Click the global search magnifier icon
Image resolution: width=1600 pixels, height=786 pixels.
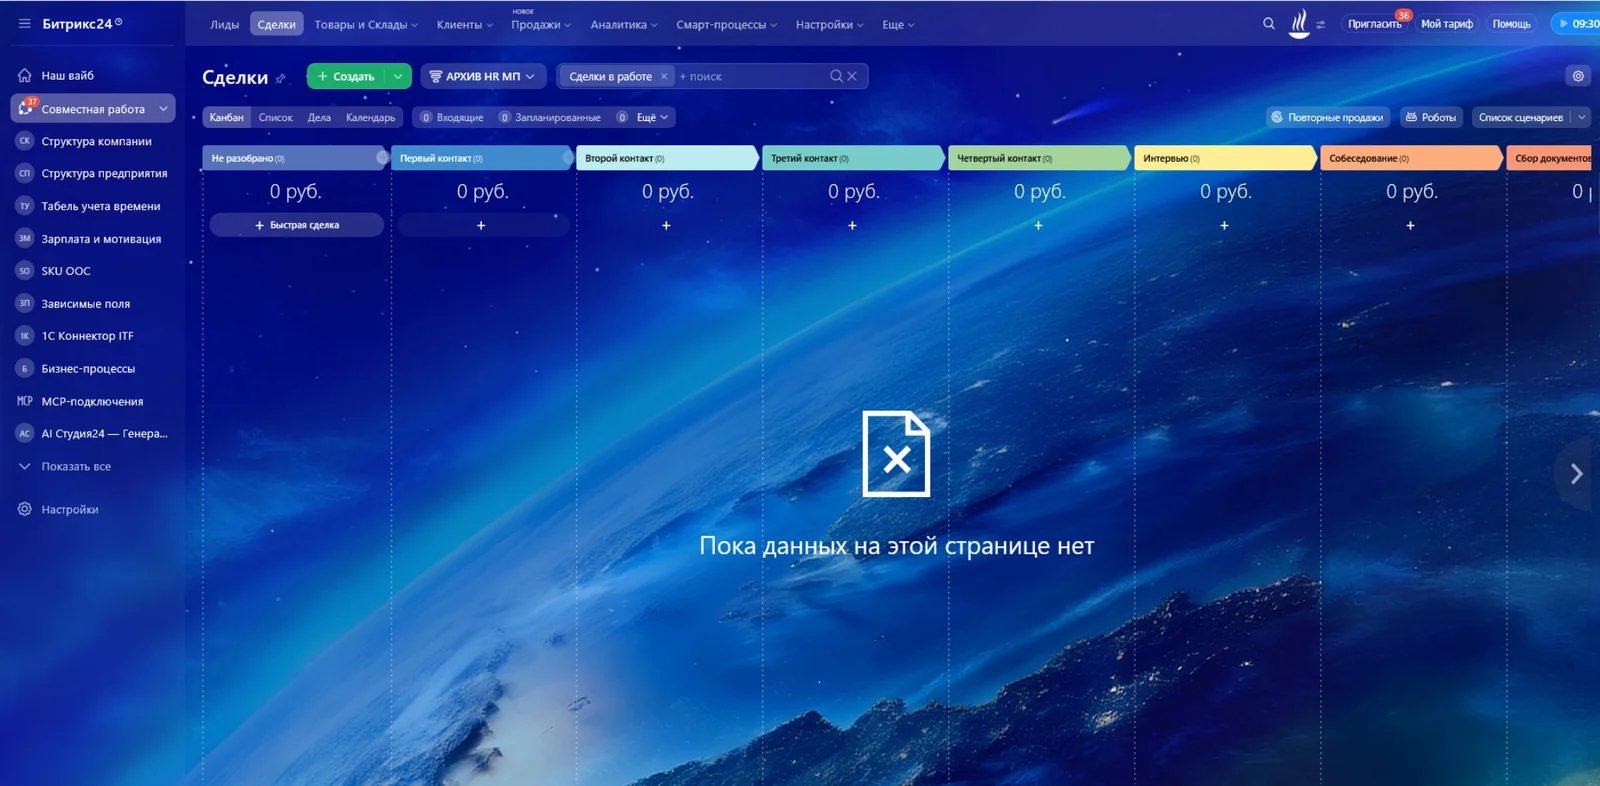tap(1269, 23)
